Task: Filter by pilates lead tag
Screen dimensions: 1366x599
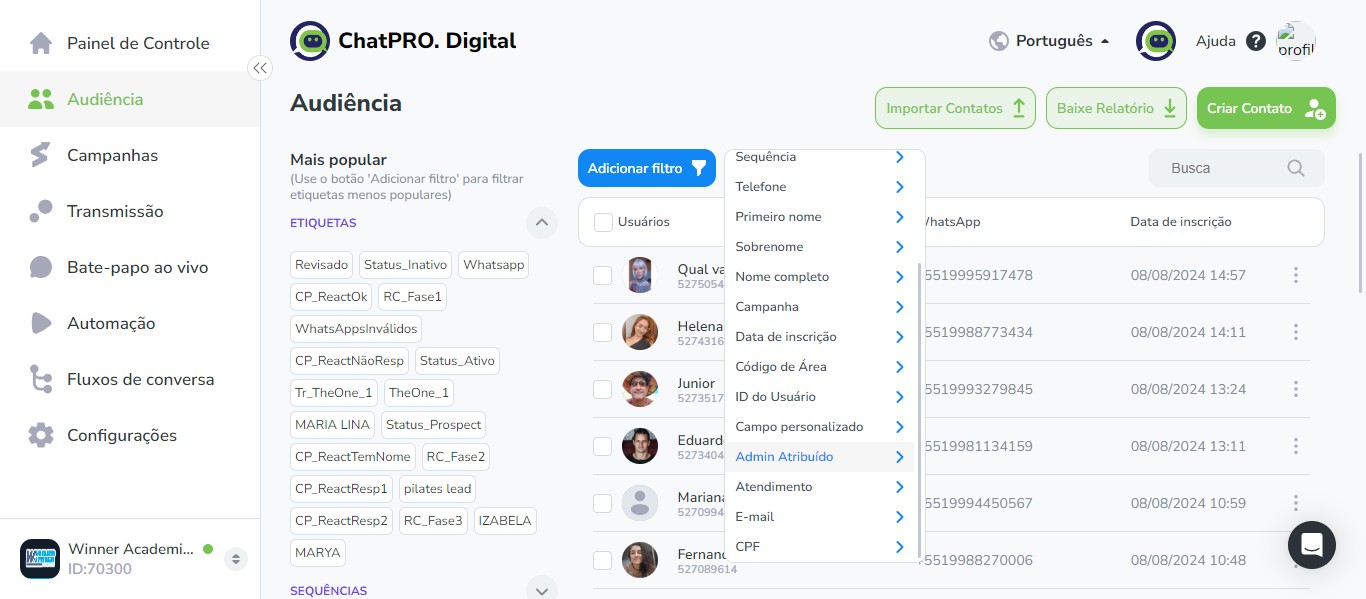Action: [437, 489]
